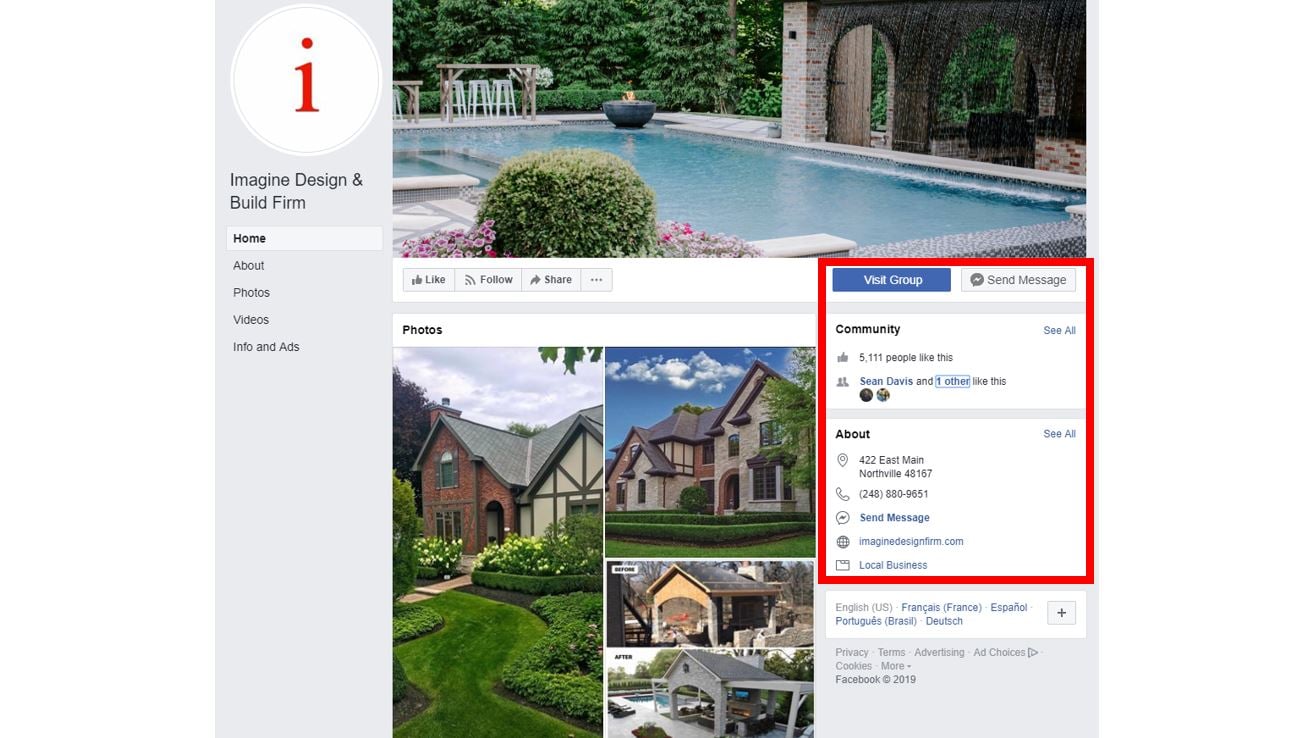Open the imaginedesignfirm.com website link

tap(911, 542)
